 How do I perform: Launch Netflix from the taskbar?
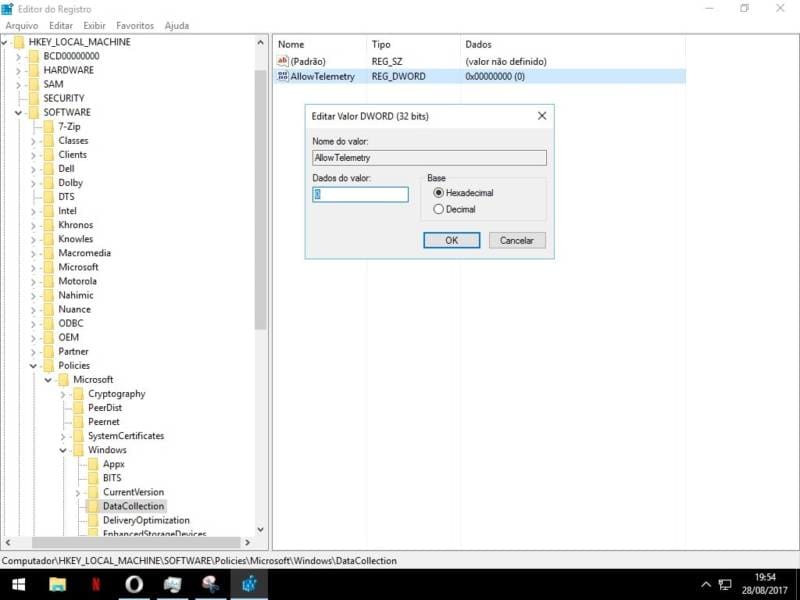tap(96, 584)
